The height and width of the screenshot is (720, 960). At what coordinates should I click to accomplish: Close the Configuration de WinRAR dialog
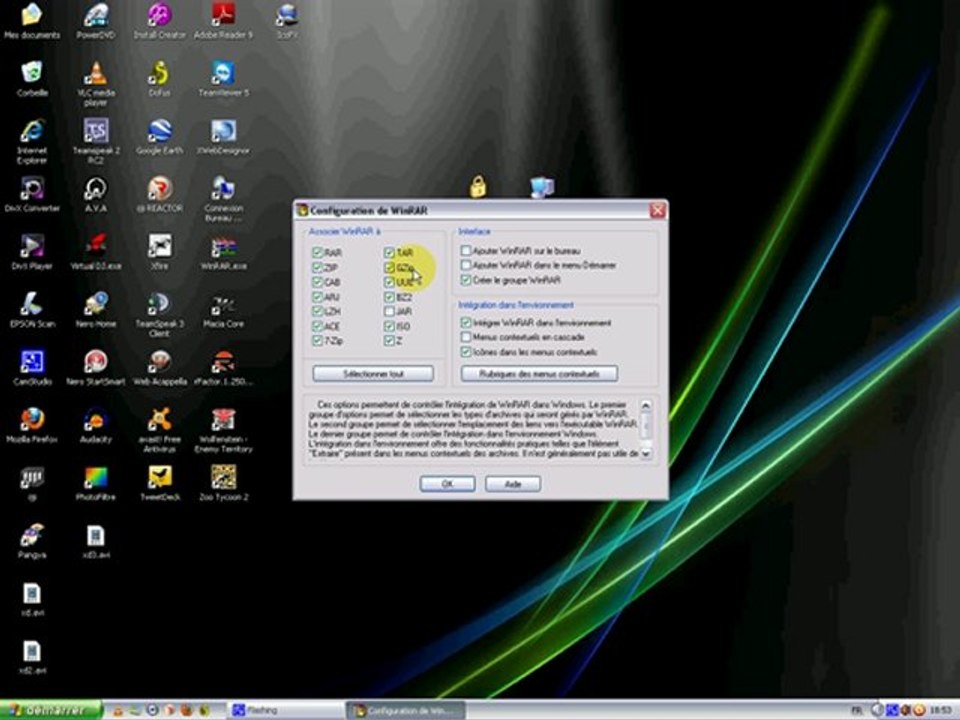pos(658,210)
